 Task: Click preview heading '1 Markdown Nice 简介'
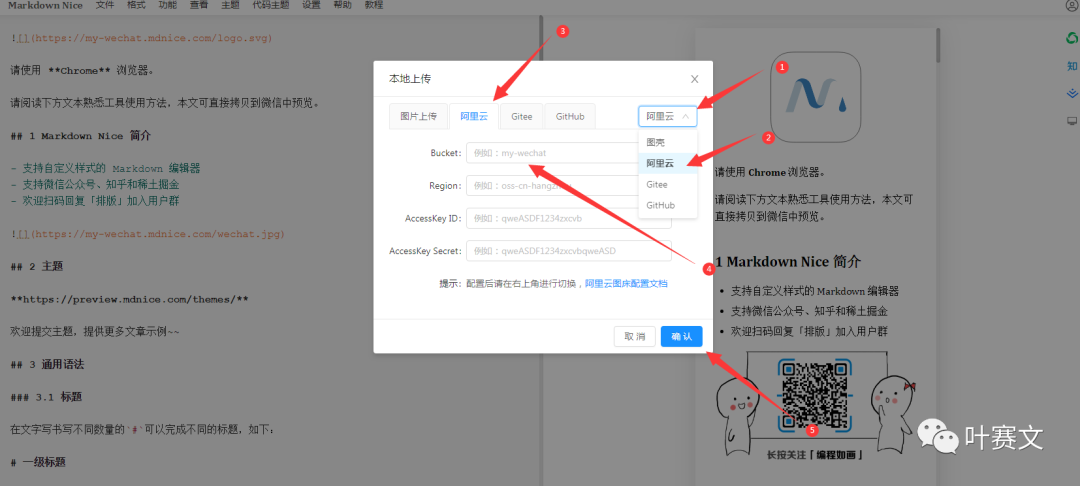click(x=788, y=262)
